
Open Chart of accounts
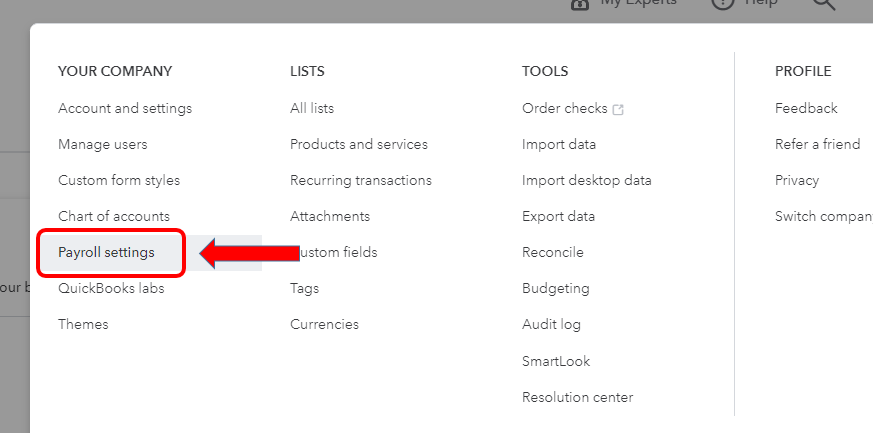click(x=114, y=216)
